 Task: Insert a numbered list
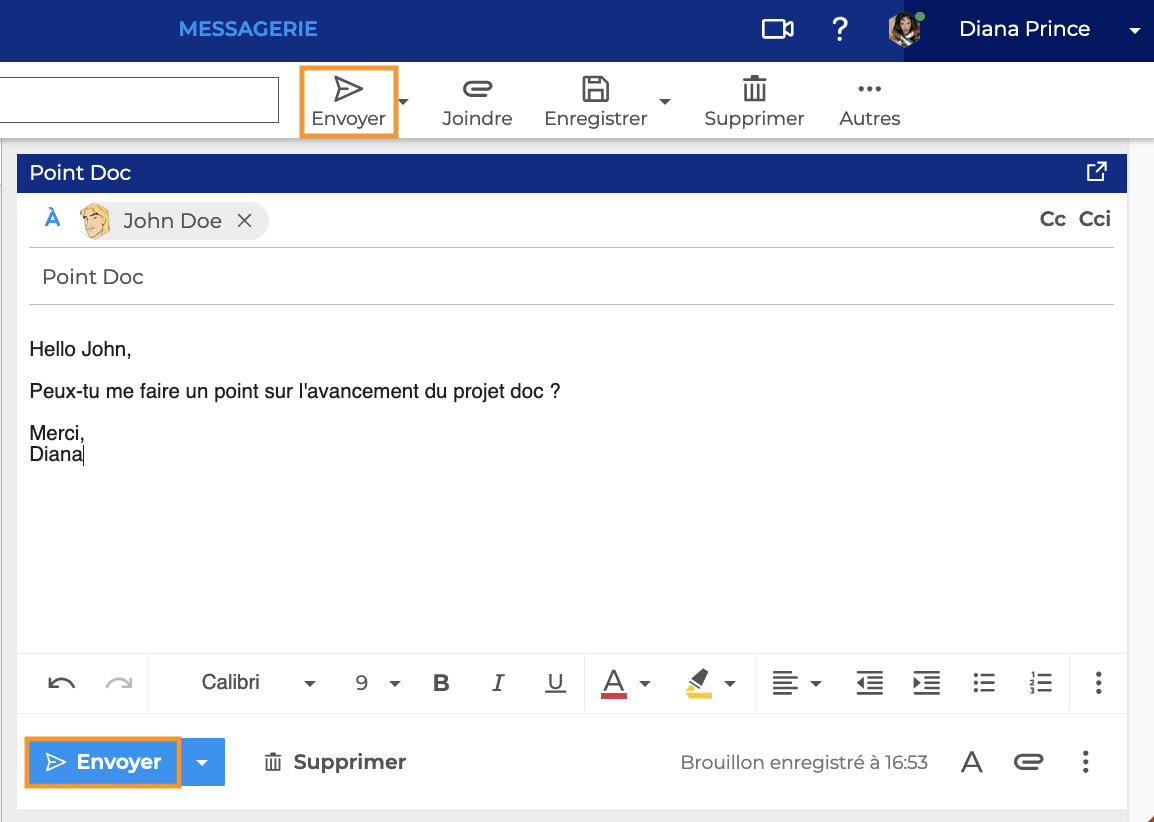coord(1040,683)
